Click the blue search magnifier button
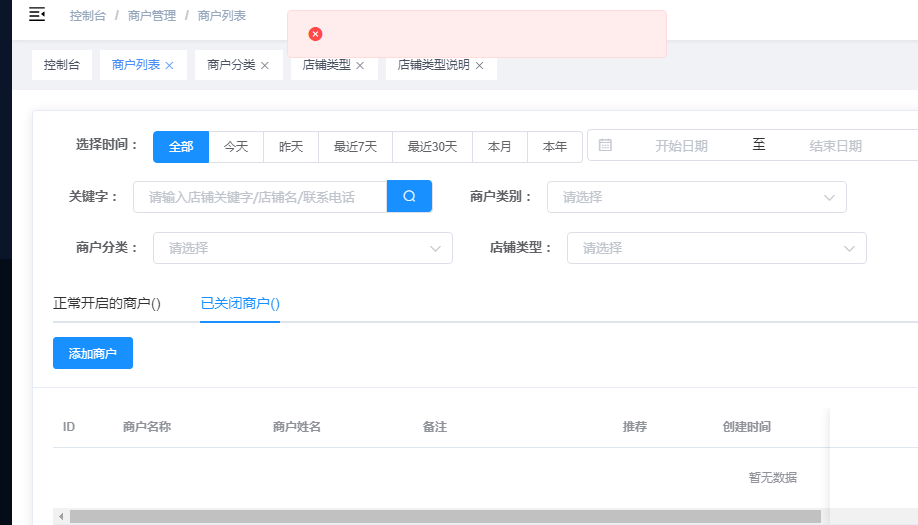The image size is (918, 525). [409, 196]
